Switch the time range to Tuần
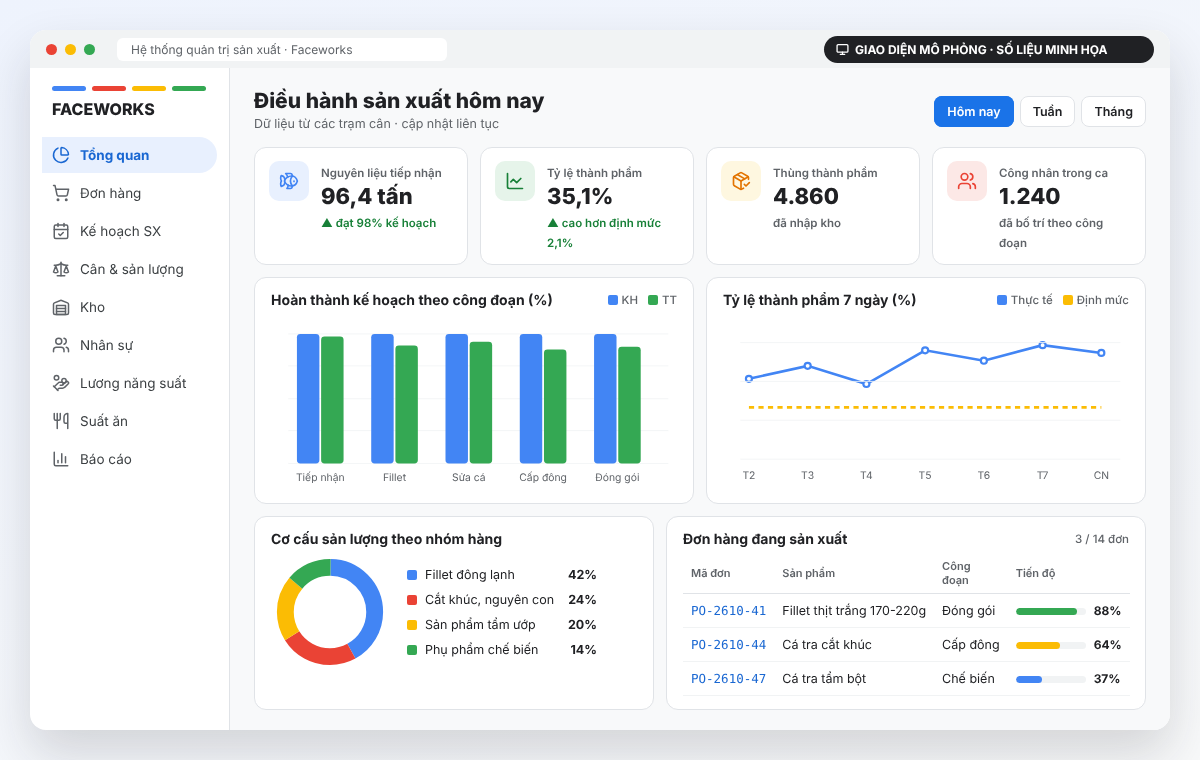The width and height of the screenshot is (1200, 760). point(1047,112)
